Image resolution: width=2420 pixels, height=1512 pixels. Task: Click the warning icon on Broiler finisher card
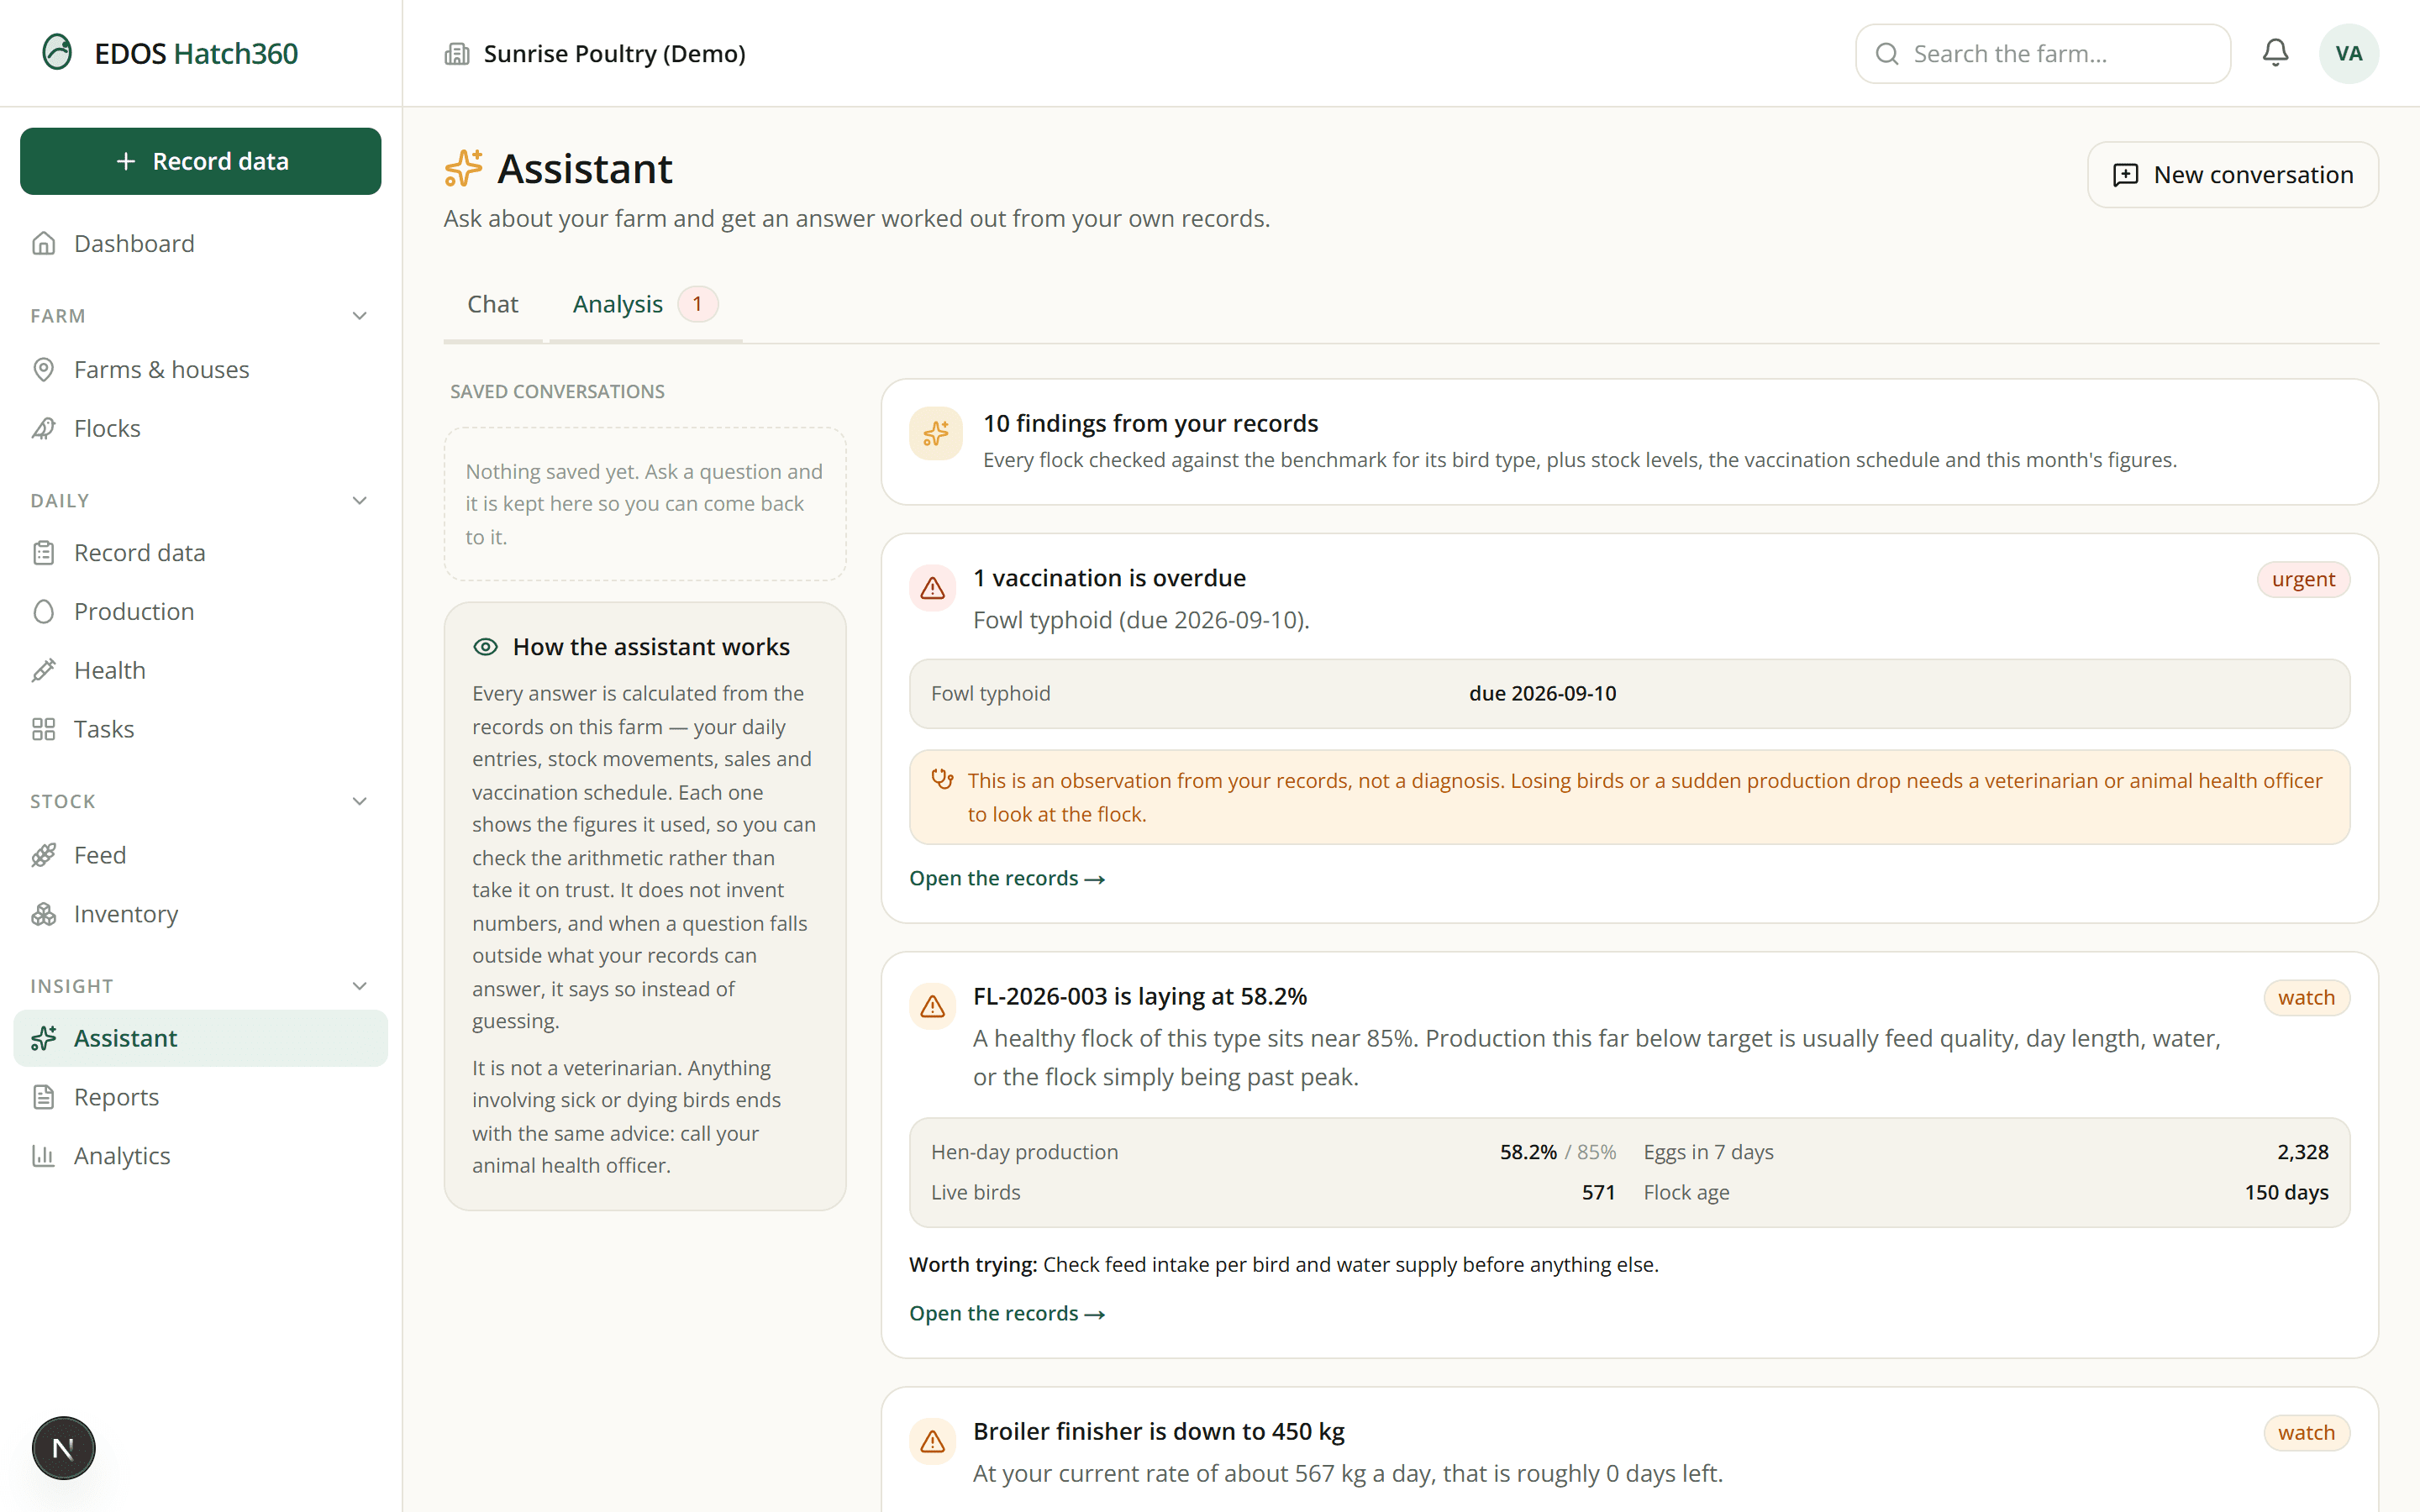coord(933,1441)
